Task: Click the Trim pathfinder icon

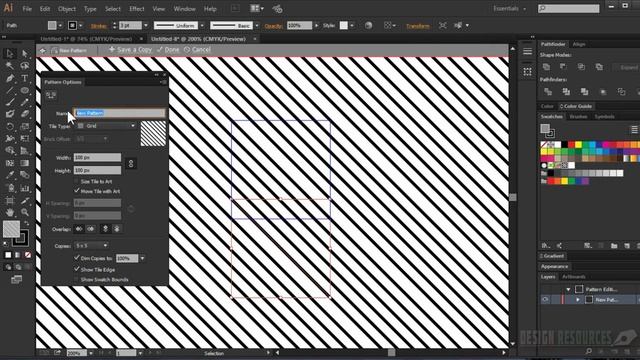Action: click(x=566, y=92)
